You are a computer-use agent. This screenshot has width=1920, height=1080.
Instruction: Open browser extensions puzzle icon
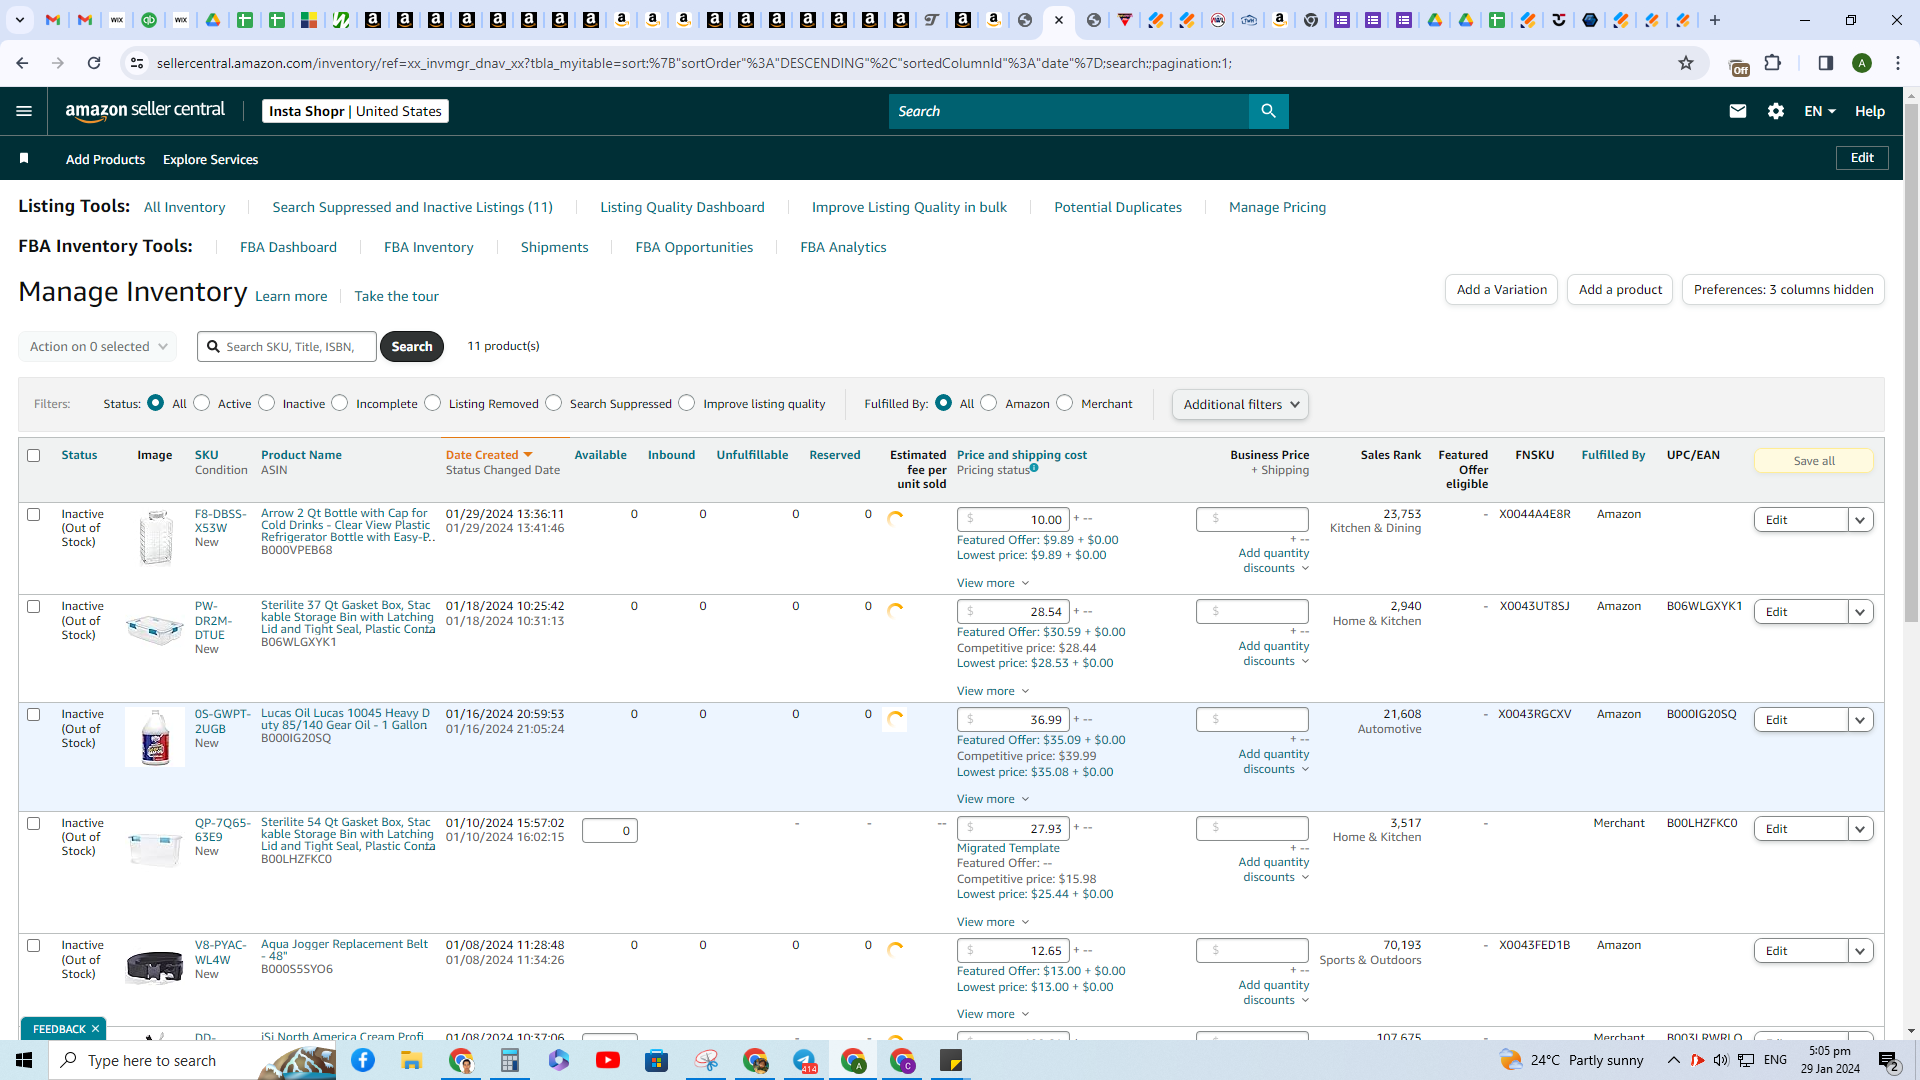point(1773,63)
